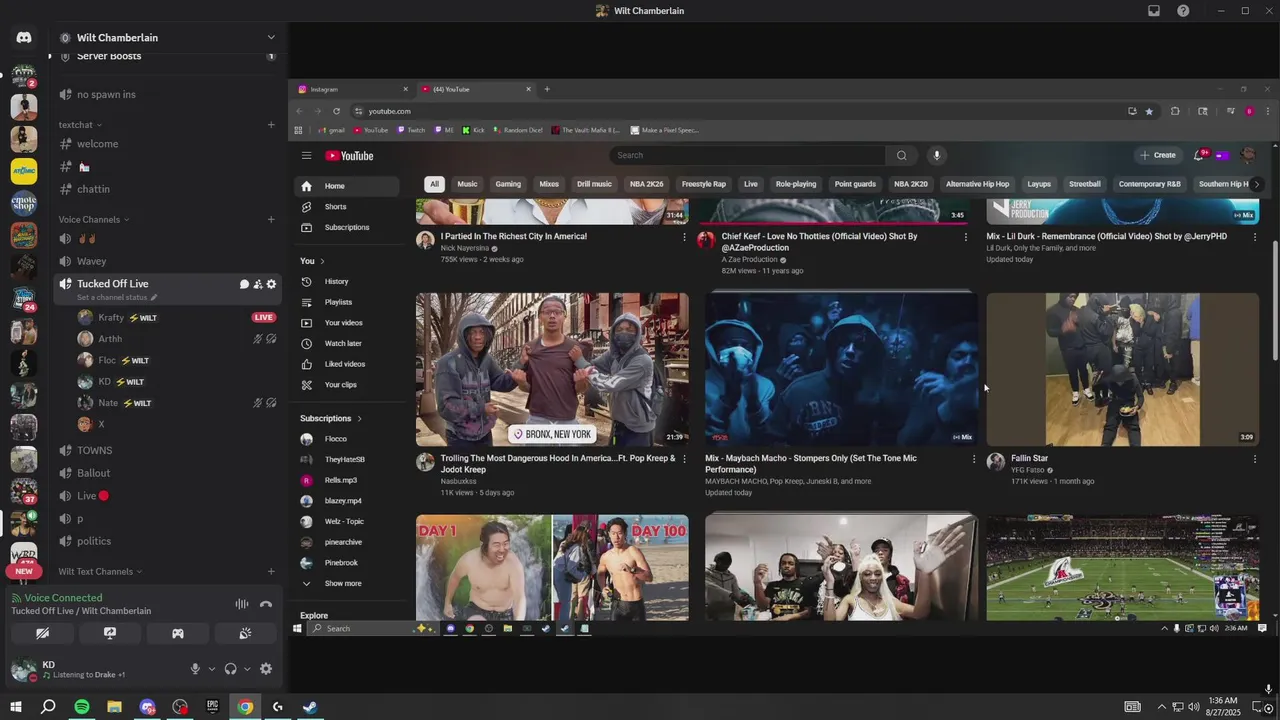Viewport: 1280px width, 720px height.
Task: Collapse the Wilt Text Channels category
Action: [100, 571]
